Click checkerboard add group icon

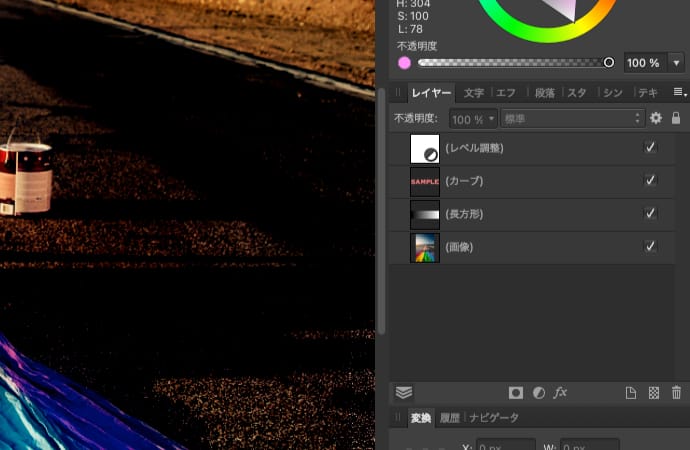(654, 393)
